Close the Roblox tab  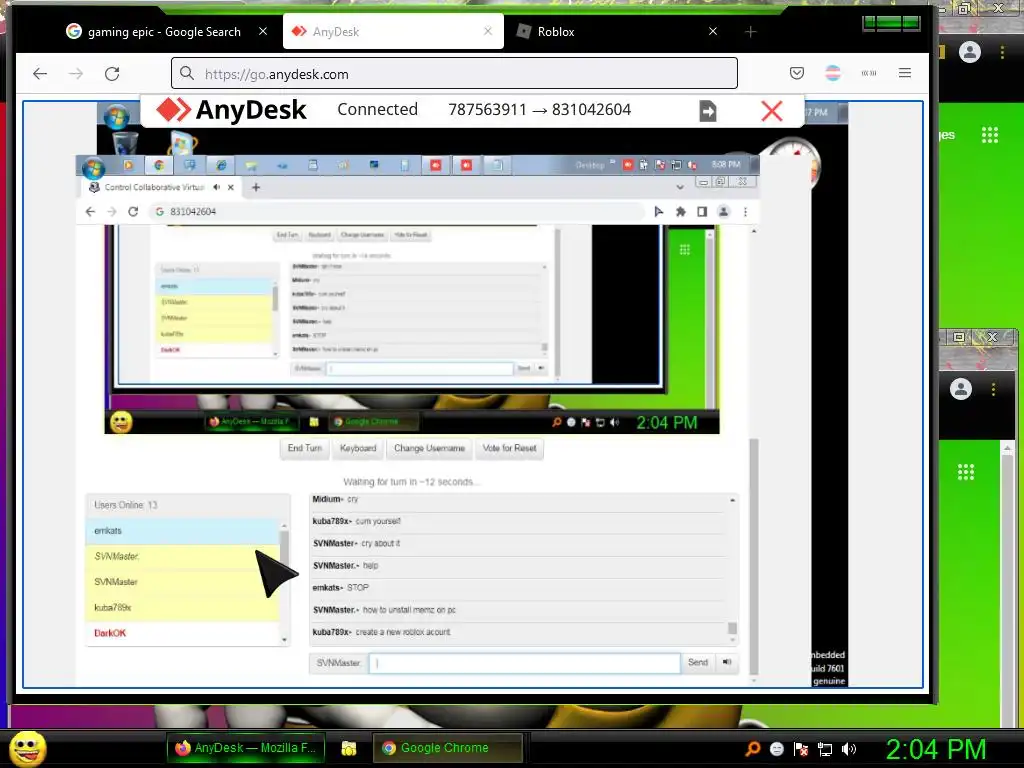(x=712, y=31)
